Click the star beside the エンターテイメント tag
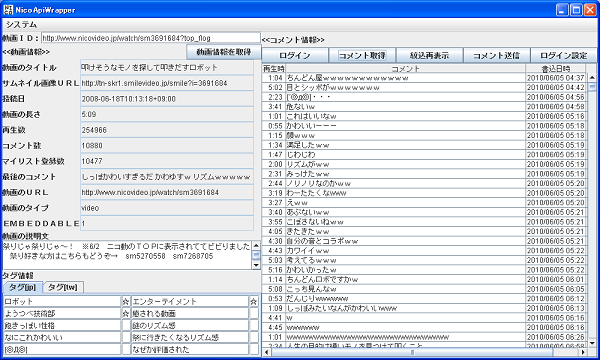 [x=254, y=301]
